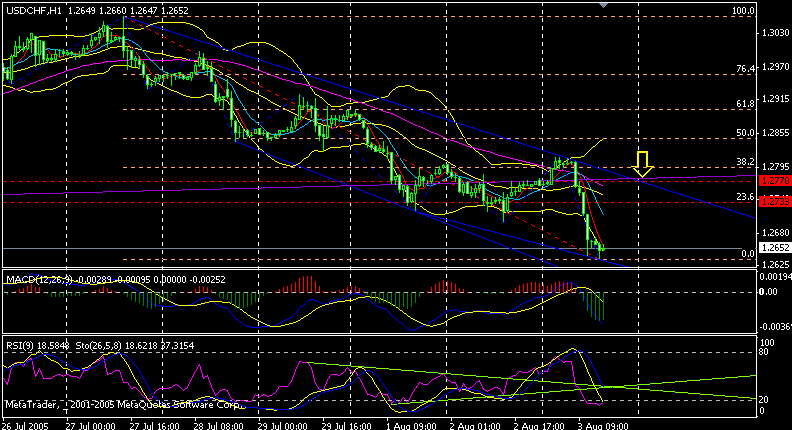
Task: Click the 2 Aug 01:00 time label
Action: click(474, 425)
